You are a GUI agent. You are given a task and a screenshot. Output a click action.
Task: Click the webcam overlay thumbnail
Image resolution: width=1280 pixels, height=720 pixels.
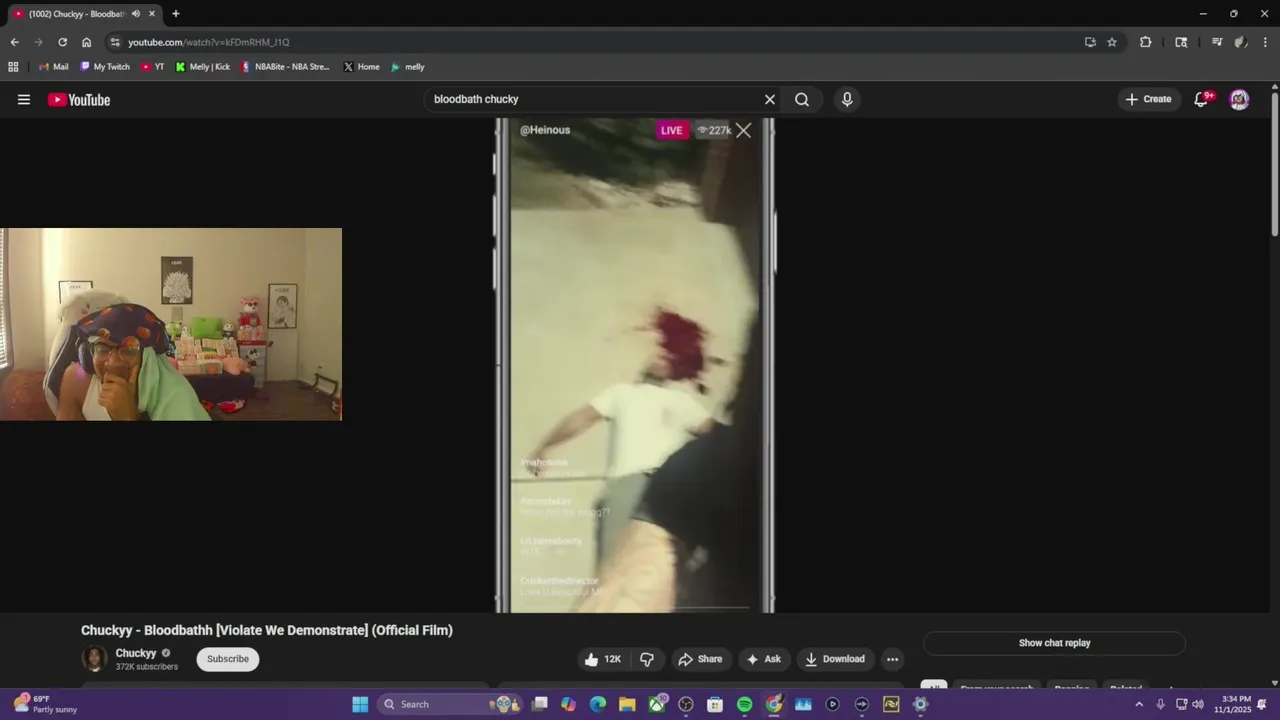[171, 324]
